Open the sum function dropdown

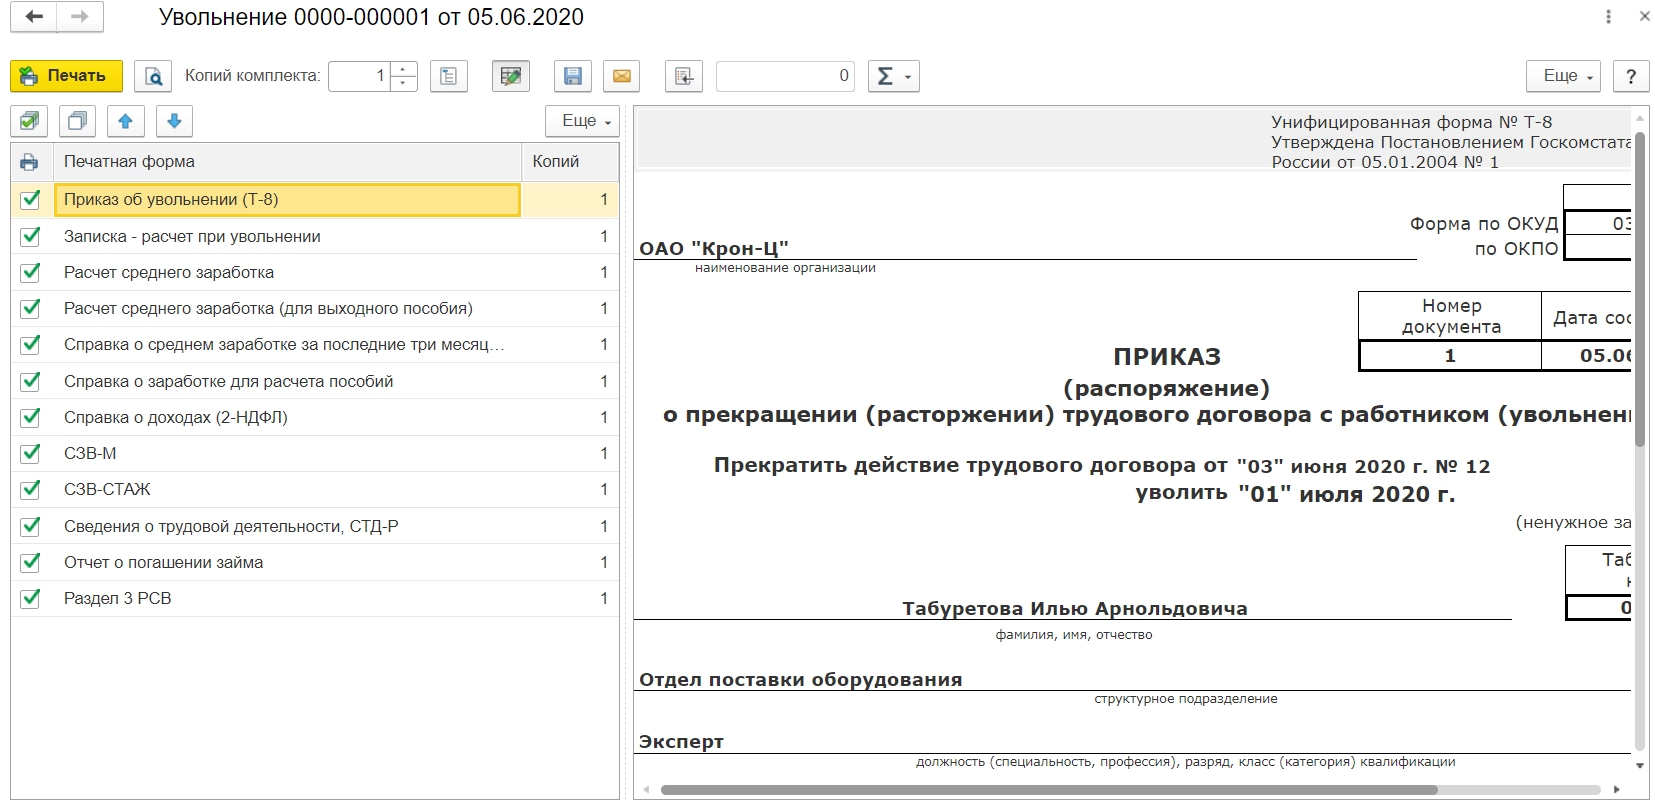pyautogui.click(x=893, y=76)
